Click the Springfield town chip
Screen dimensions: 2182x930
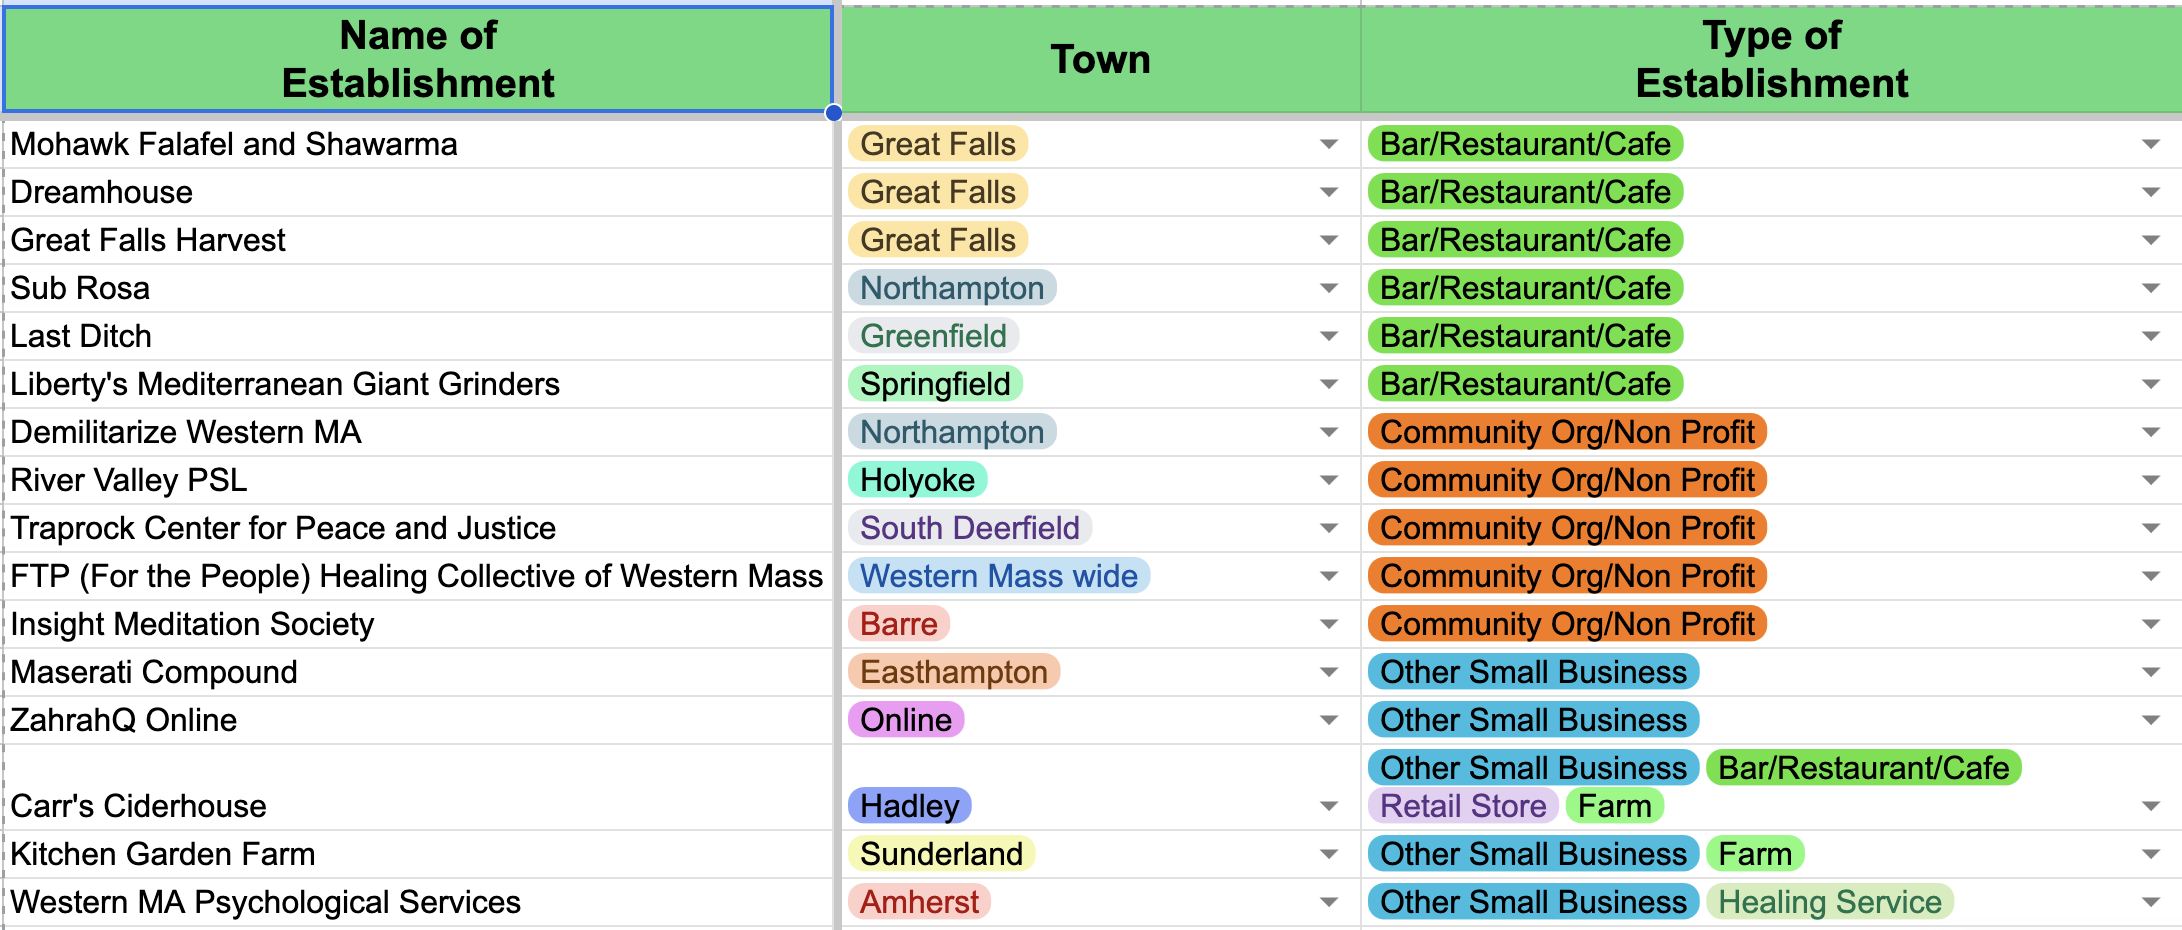pyautogui.click(x=935, y=384)
